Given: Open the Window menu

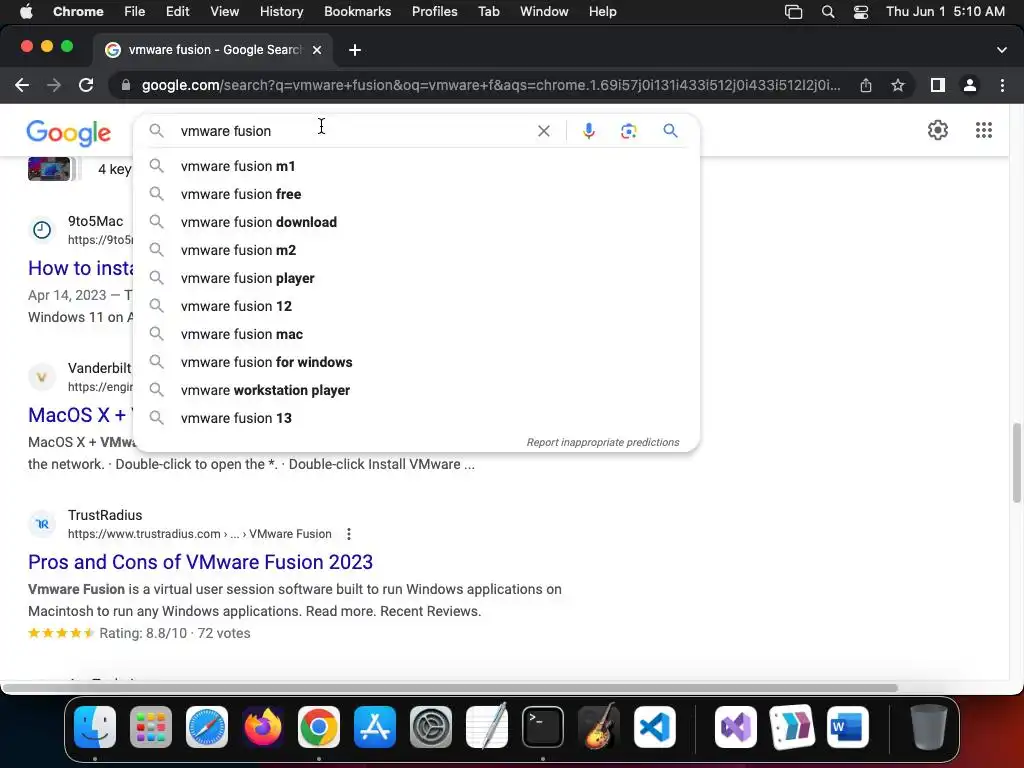Looking at the screenshot, I should pyautogui.click(x=544, y=12).
